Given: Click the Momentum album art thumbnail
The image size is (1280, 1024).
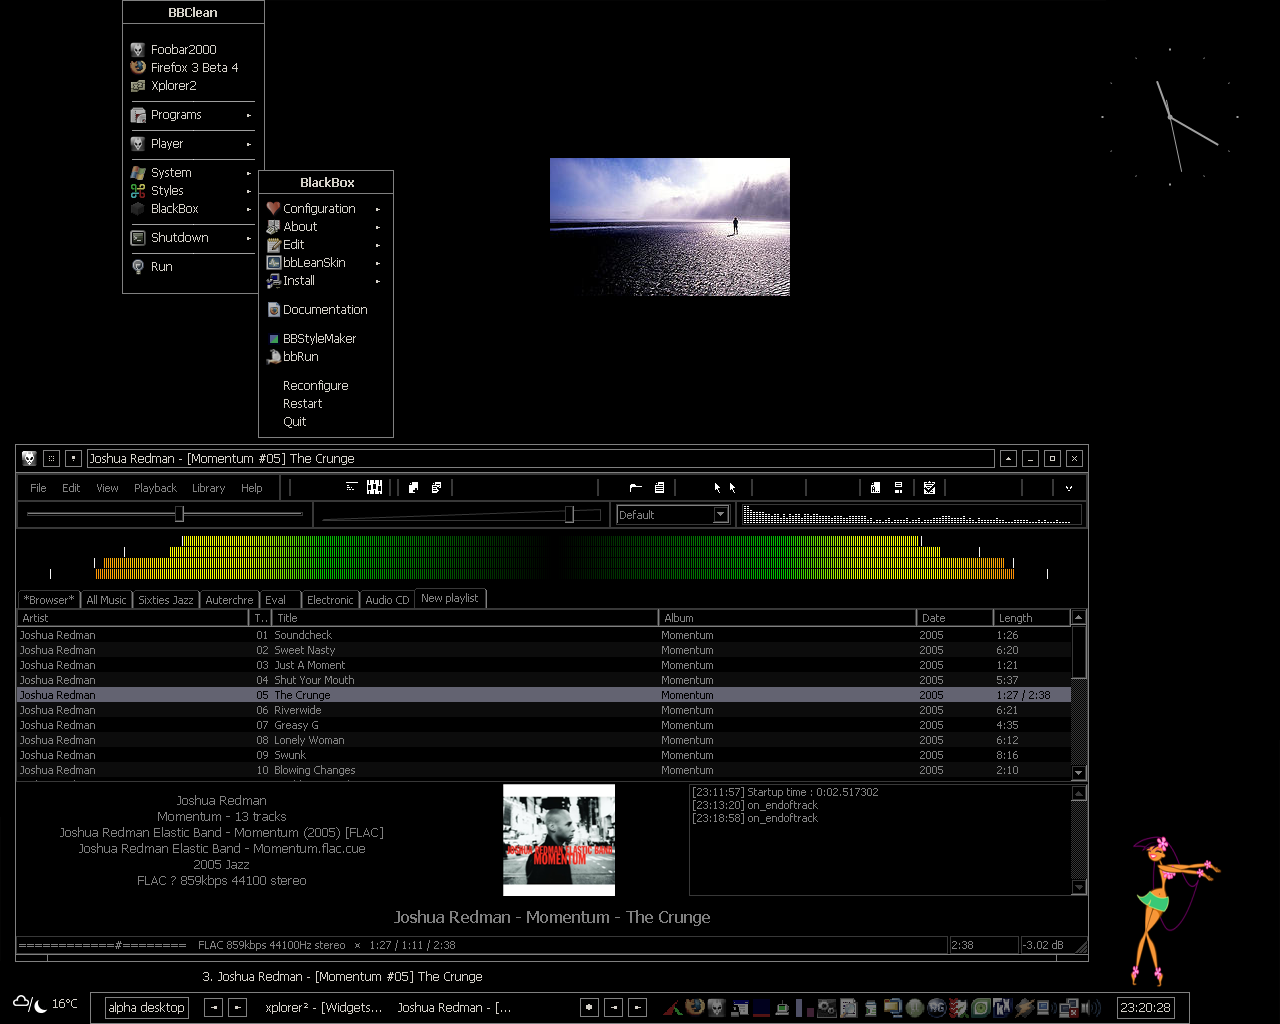Looking at the screenshot, I should click(559, 840).
